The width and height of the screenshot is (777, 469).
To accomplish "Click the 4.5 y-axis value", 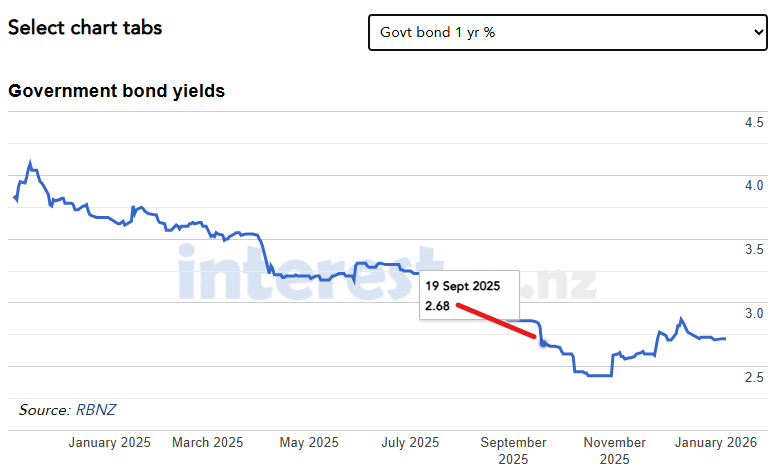I will pos(753,122).
